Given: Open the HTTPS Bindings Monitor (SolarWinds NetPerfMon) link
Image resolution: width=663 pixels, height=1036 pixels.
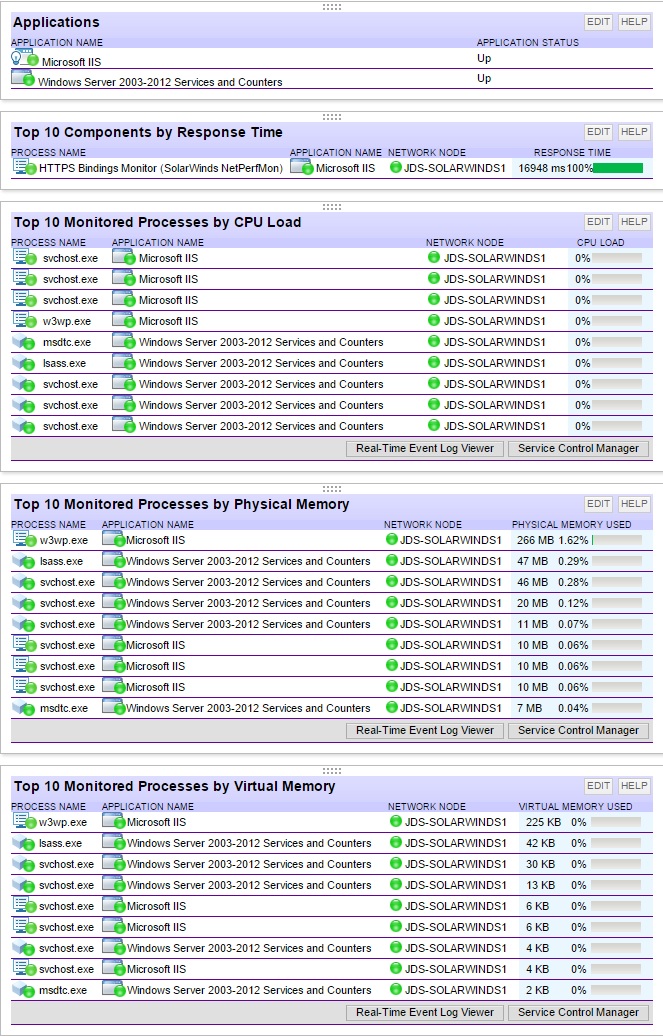Looking at the screenshot, I should tap(161, 168).
